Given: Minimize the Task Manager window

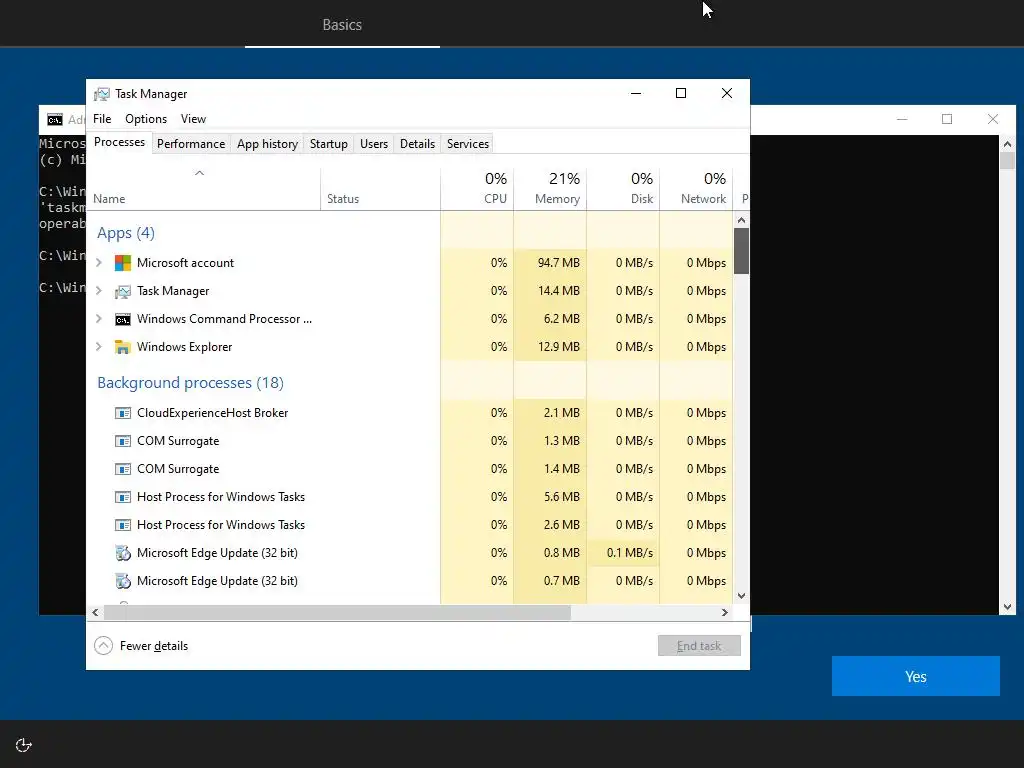Looking at the screenshot, I should pyautogui.click(x=636, y=93).
